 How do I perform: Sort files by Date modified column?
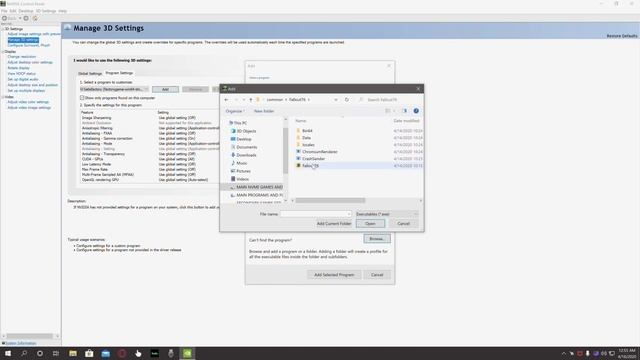(406, 121)
